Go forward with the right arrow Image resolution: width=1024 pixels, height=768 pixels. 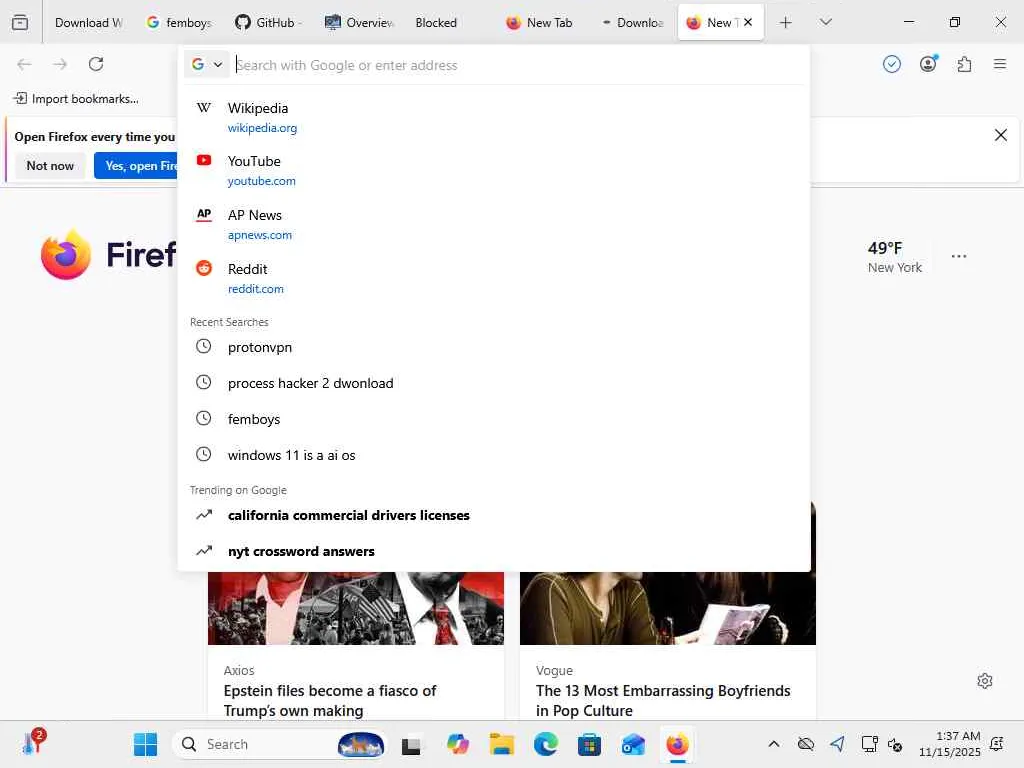coord(60,64)
